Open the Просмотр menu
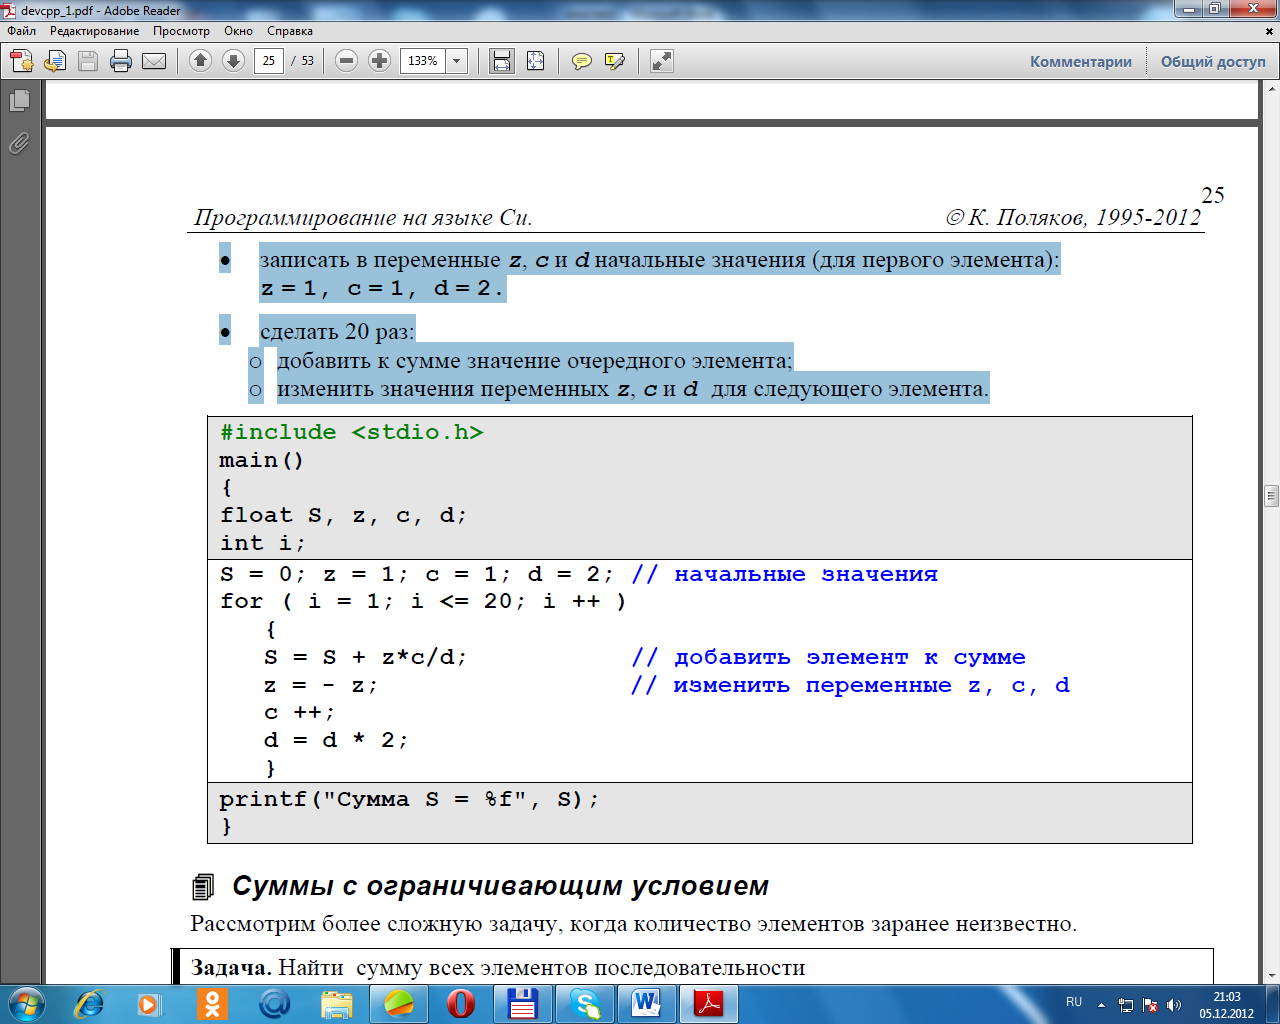This screenshot has width=1280, height=1024. [181, 31]
